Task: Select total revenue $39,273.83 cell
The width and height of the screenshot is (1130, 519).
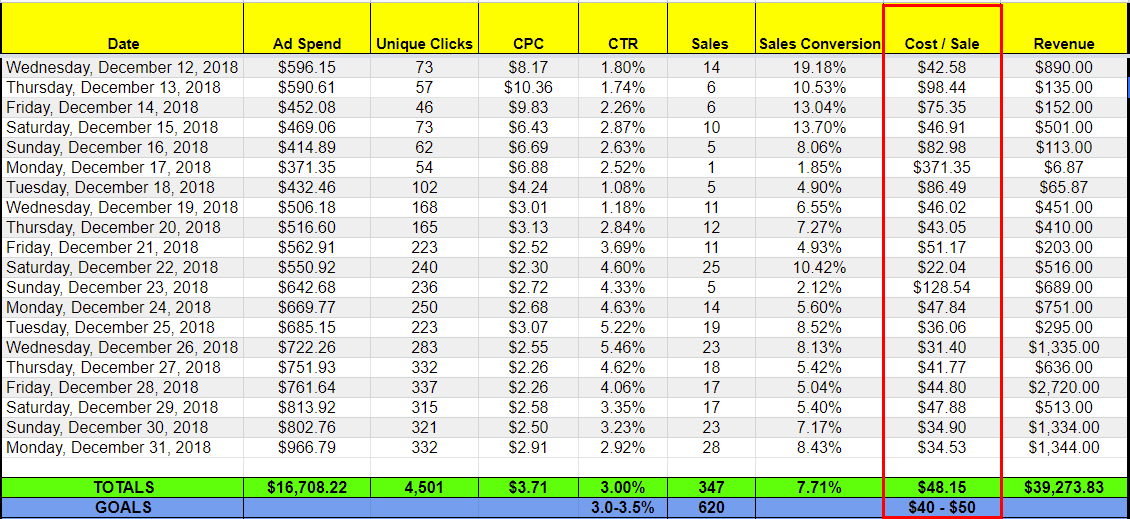Action: (1064, 487)
